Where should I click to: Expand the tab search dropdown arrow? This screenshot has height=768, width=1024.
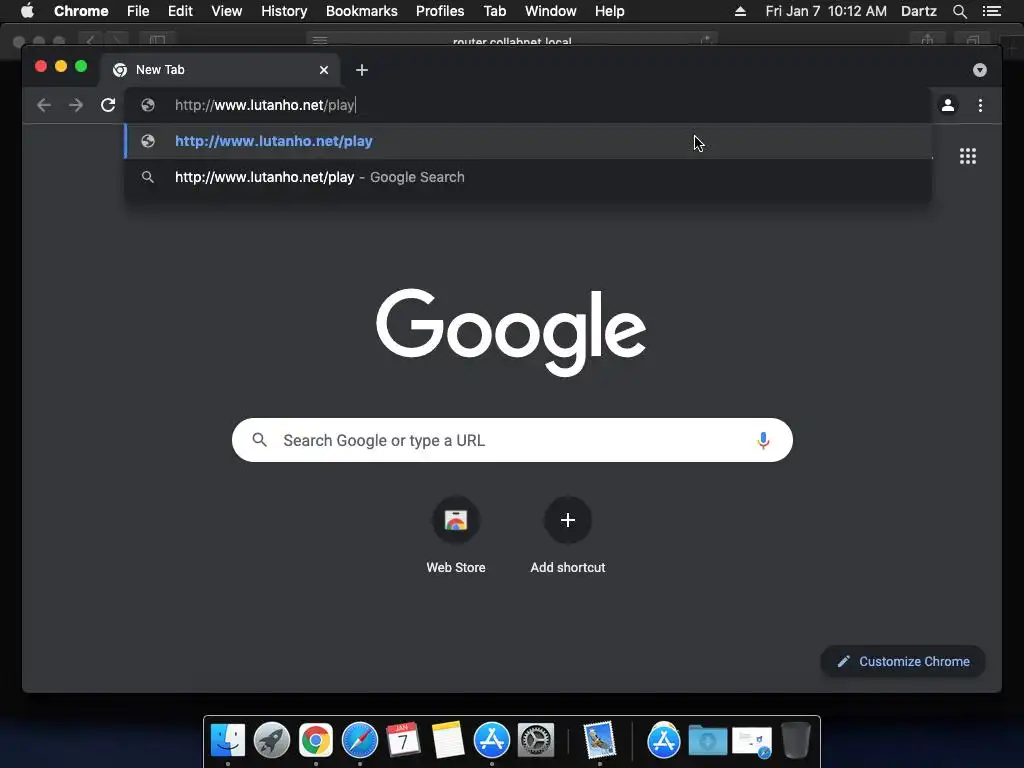pyautogui.click(x=980, y=70)
